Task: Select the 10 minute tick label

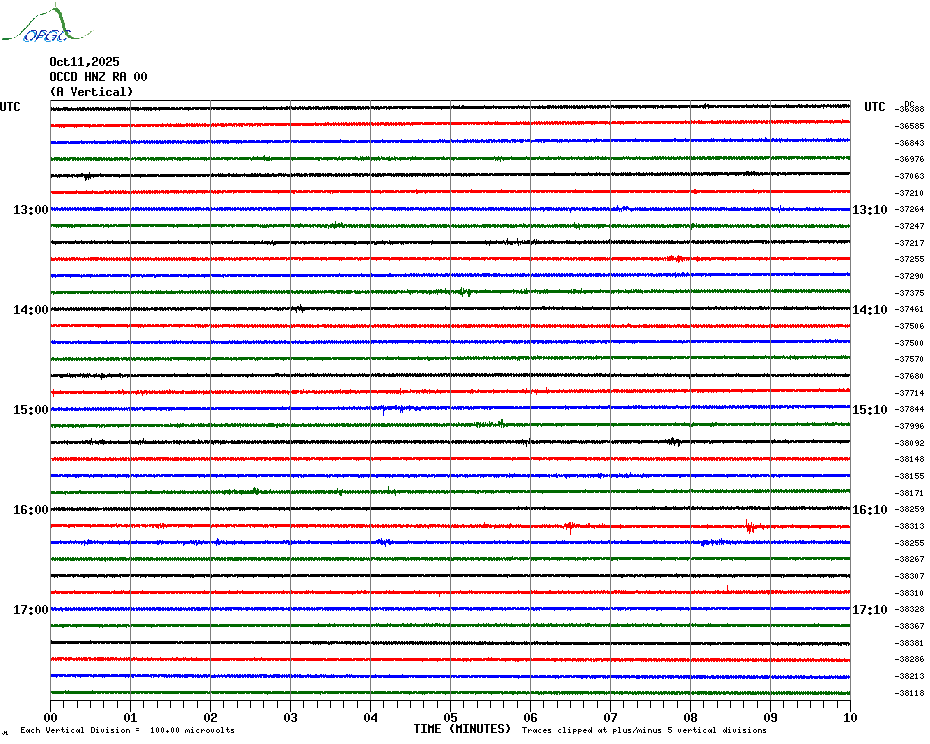Action: coord(849,717)
